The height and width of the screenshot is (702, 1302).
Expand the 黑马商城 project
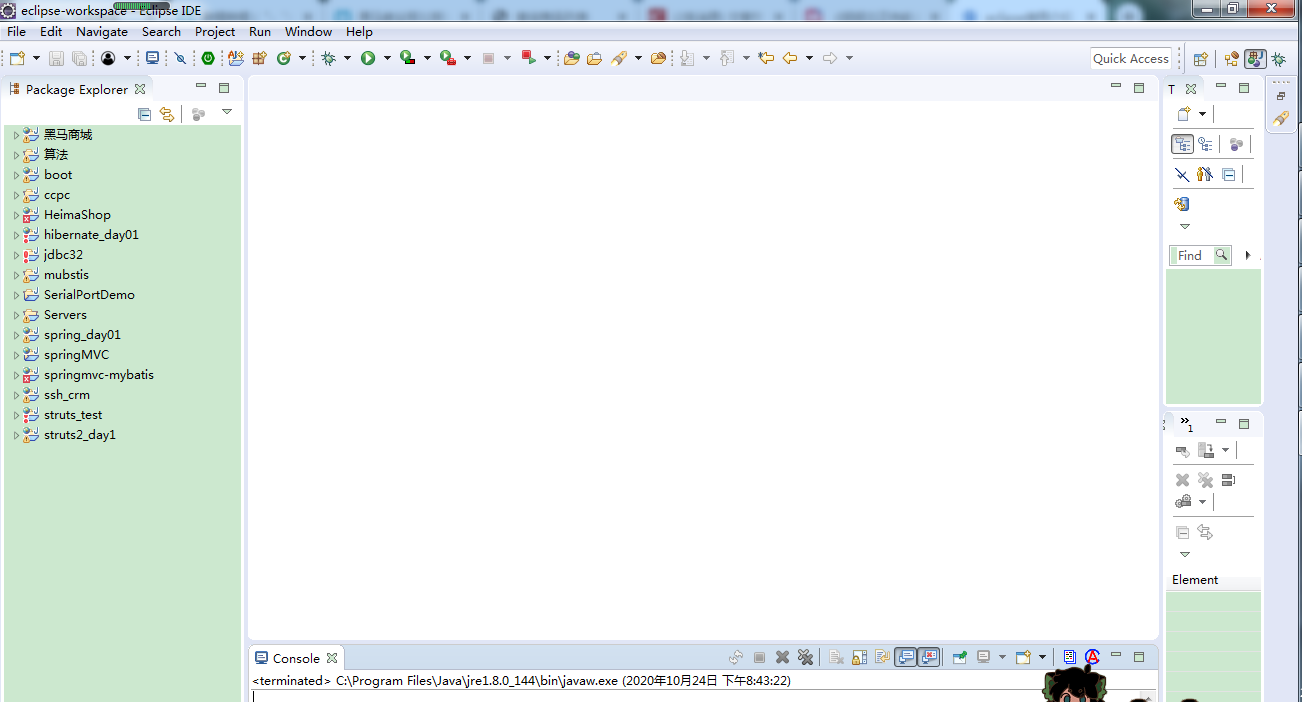(16, 135)
